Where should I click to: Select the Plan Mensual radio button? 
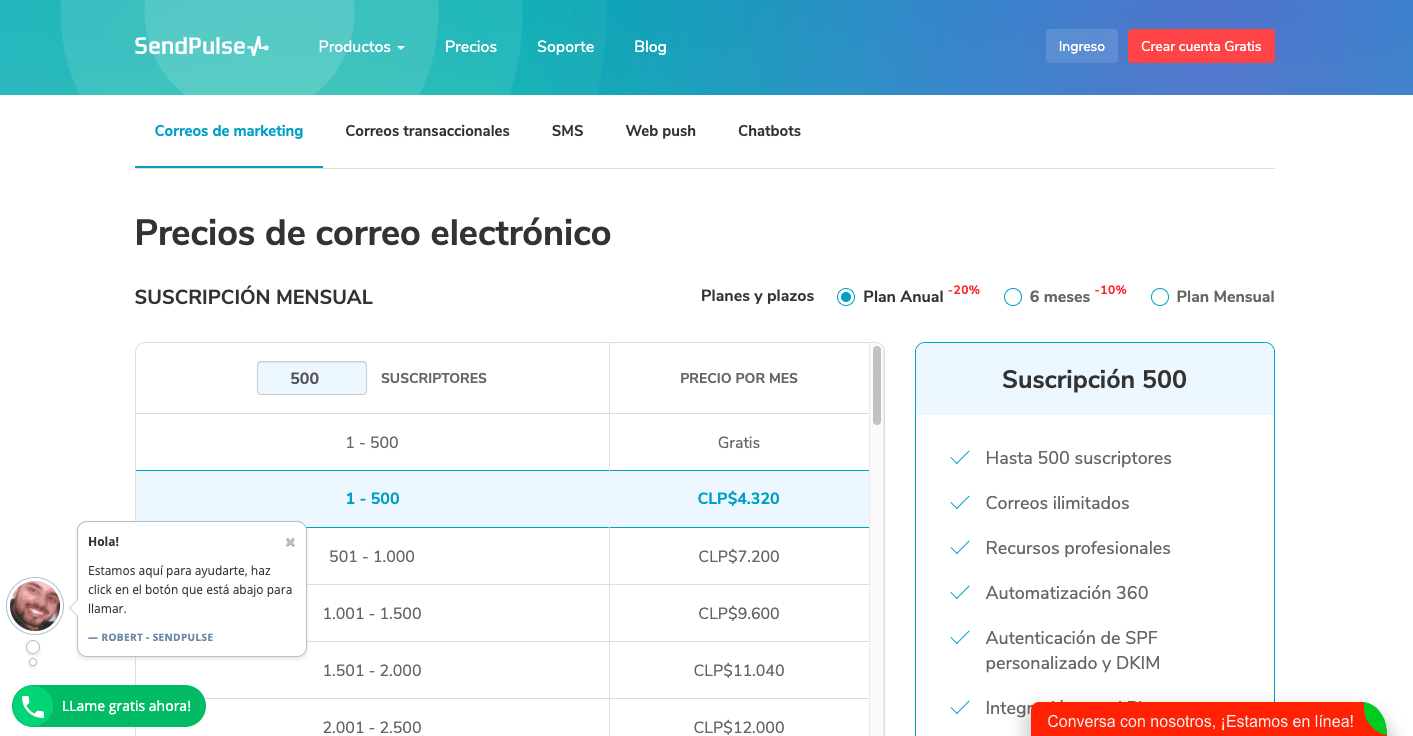[x=1160, y=297]
